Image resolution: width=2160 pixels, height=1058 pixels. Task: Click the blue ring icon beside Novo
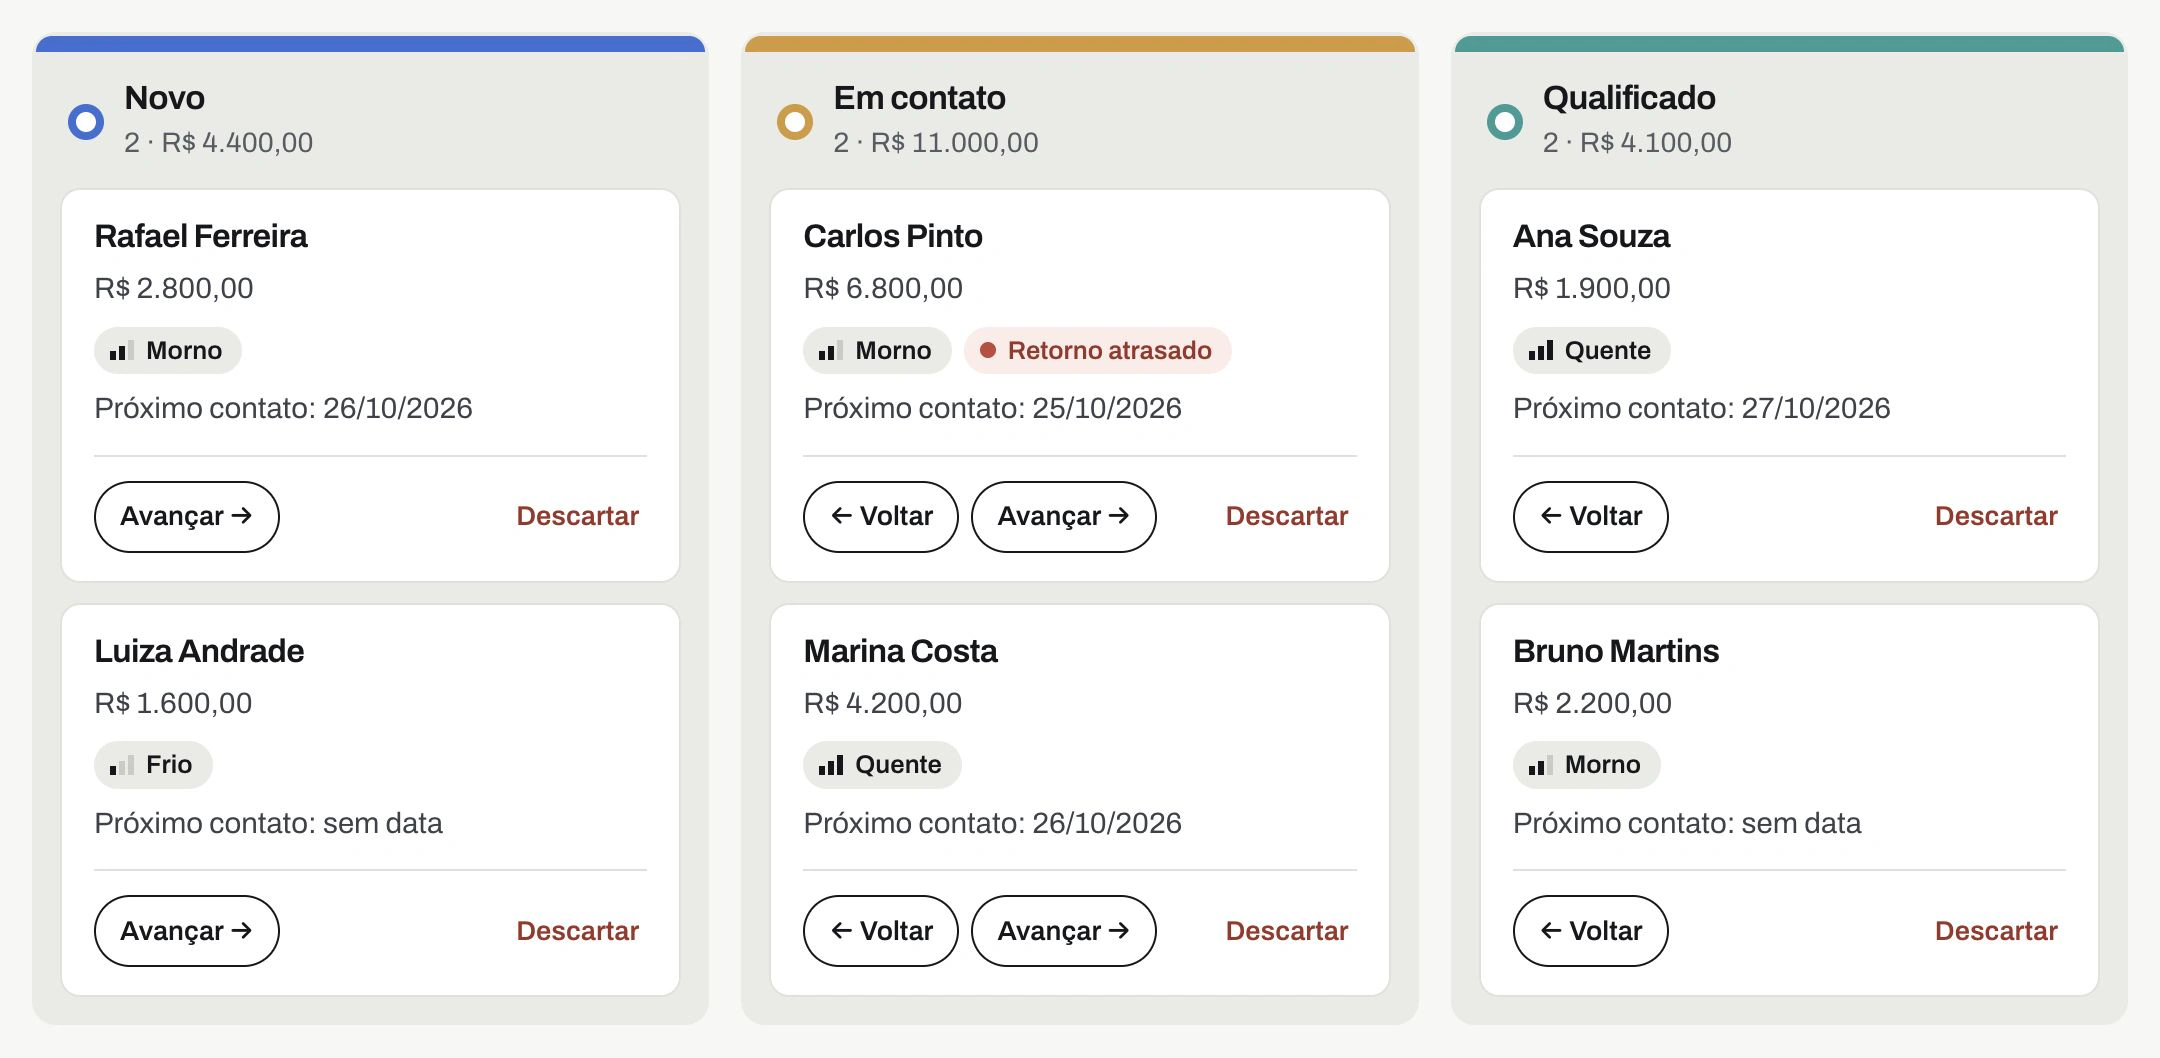click(86, 122)
